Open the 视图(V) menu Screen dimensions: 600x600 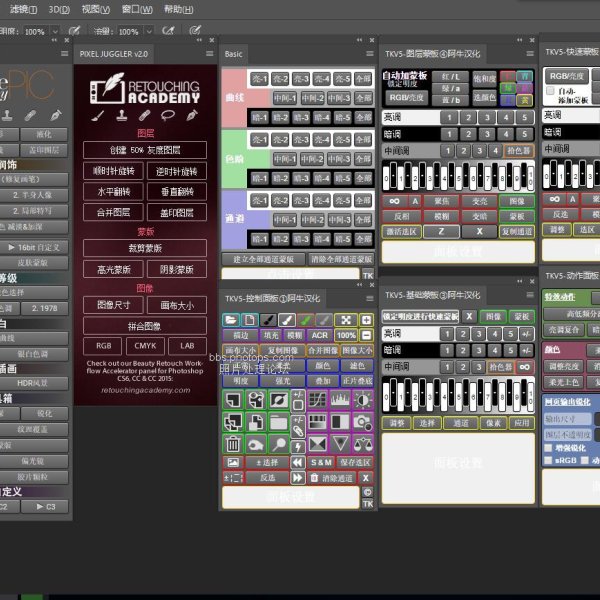96,9
